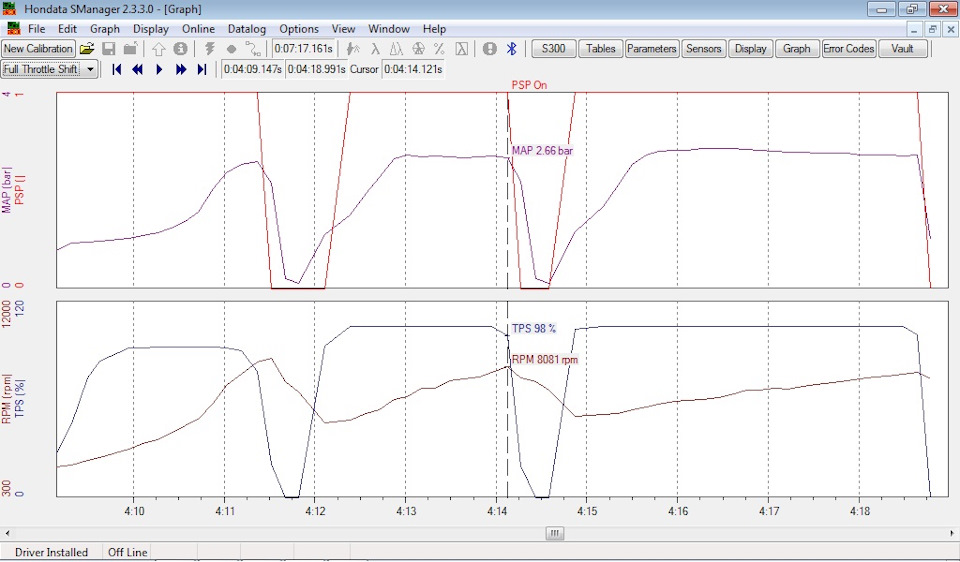Click the Sensors button
The height and width of the screenshot is (562, 960).
[x=703, y=48]
